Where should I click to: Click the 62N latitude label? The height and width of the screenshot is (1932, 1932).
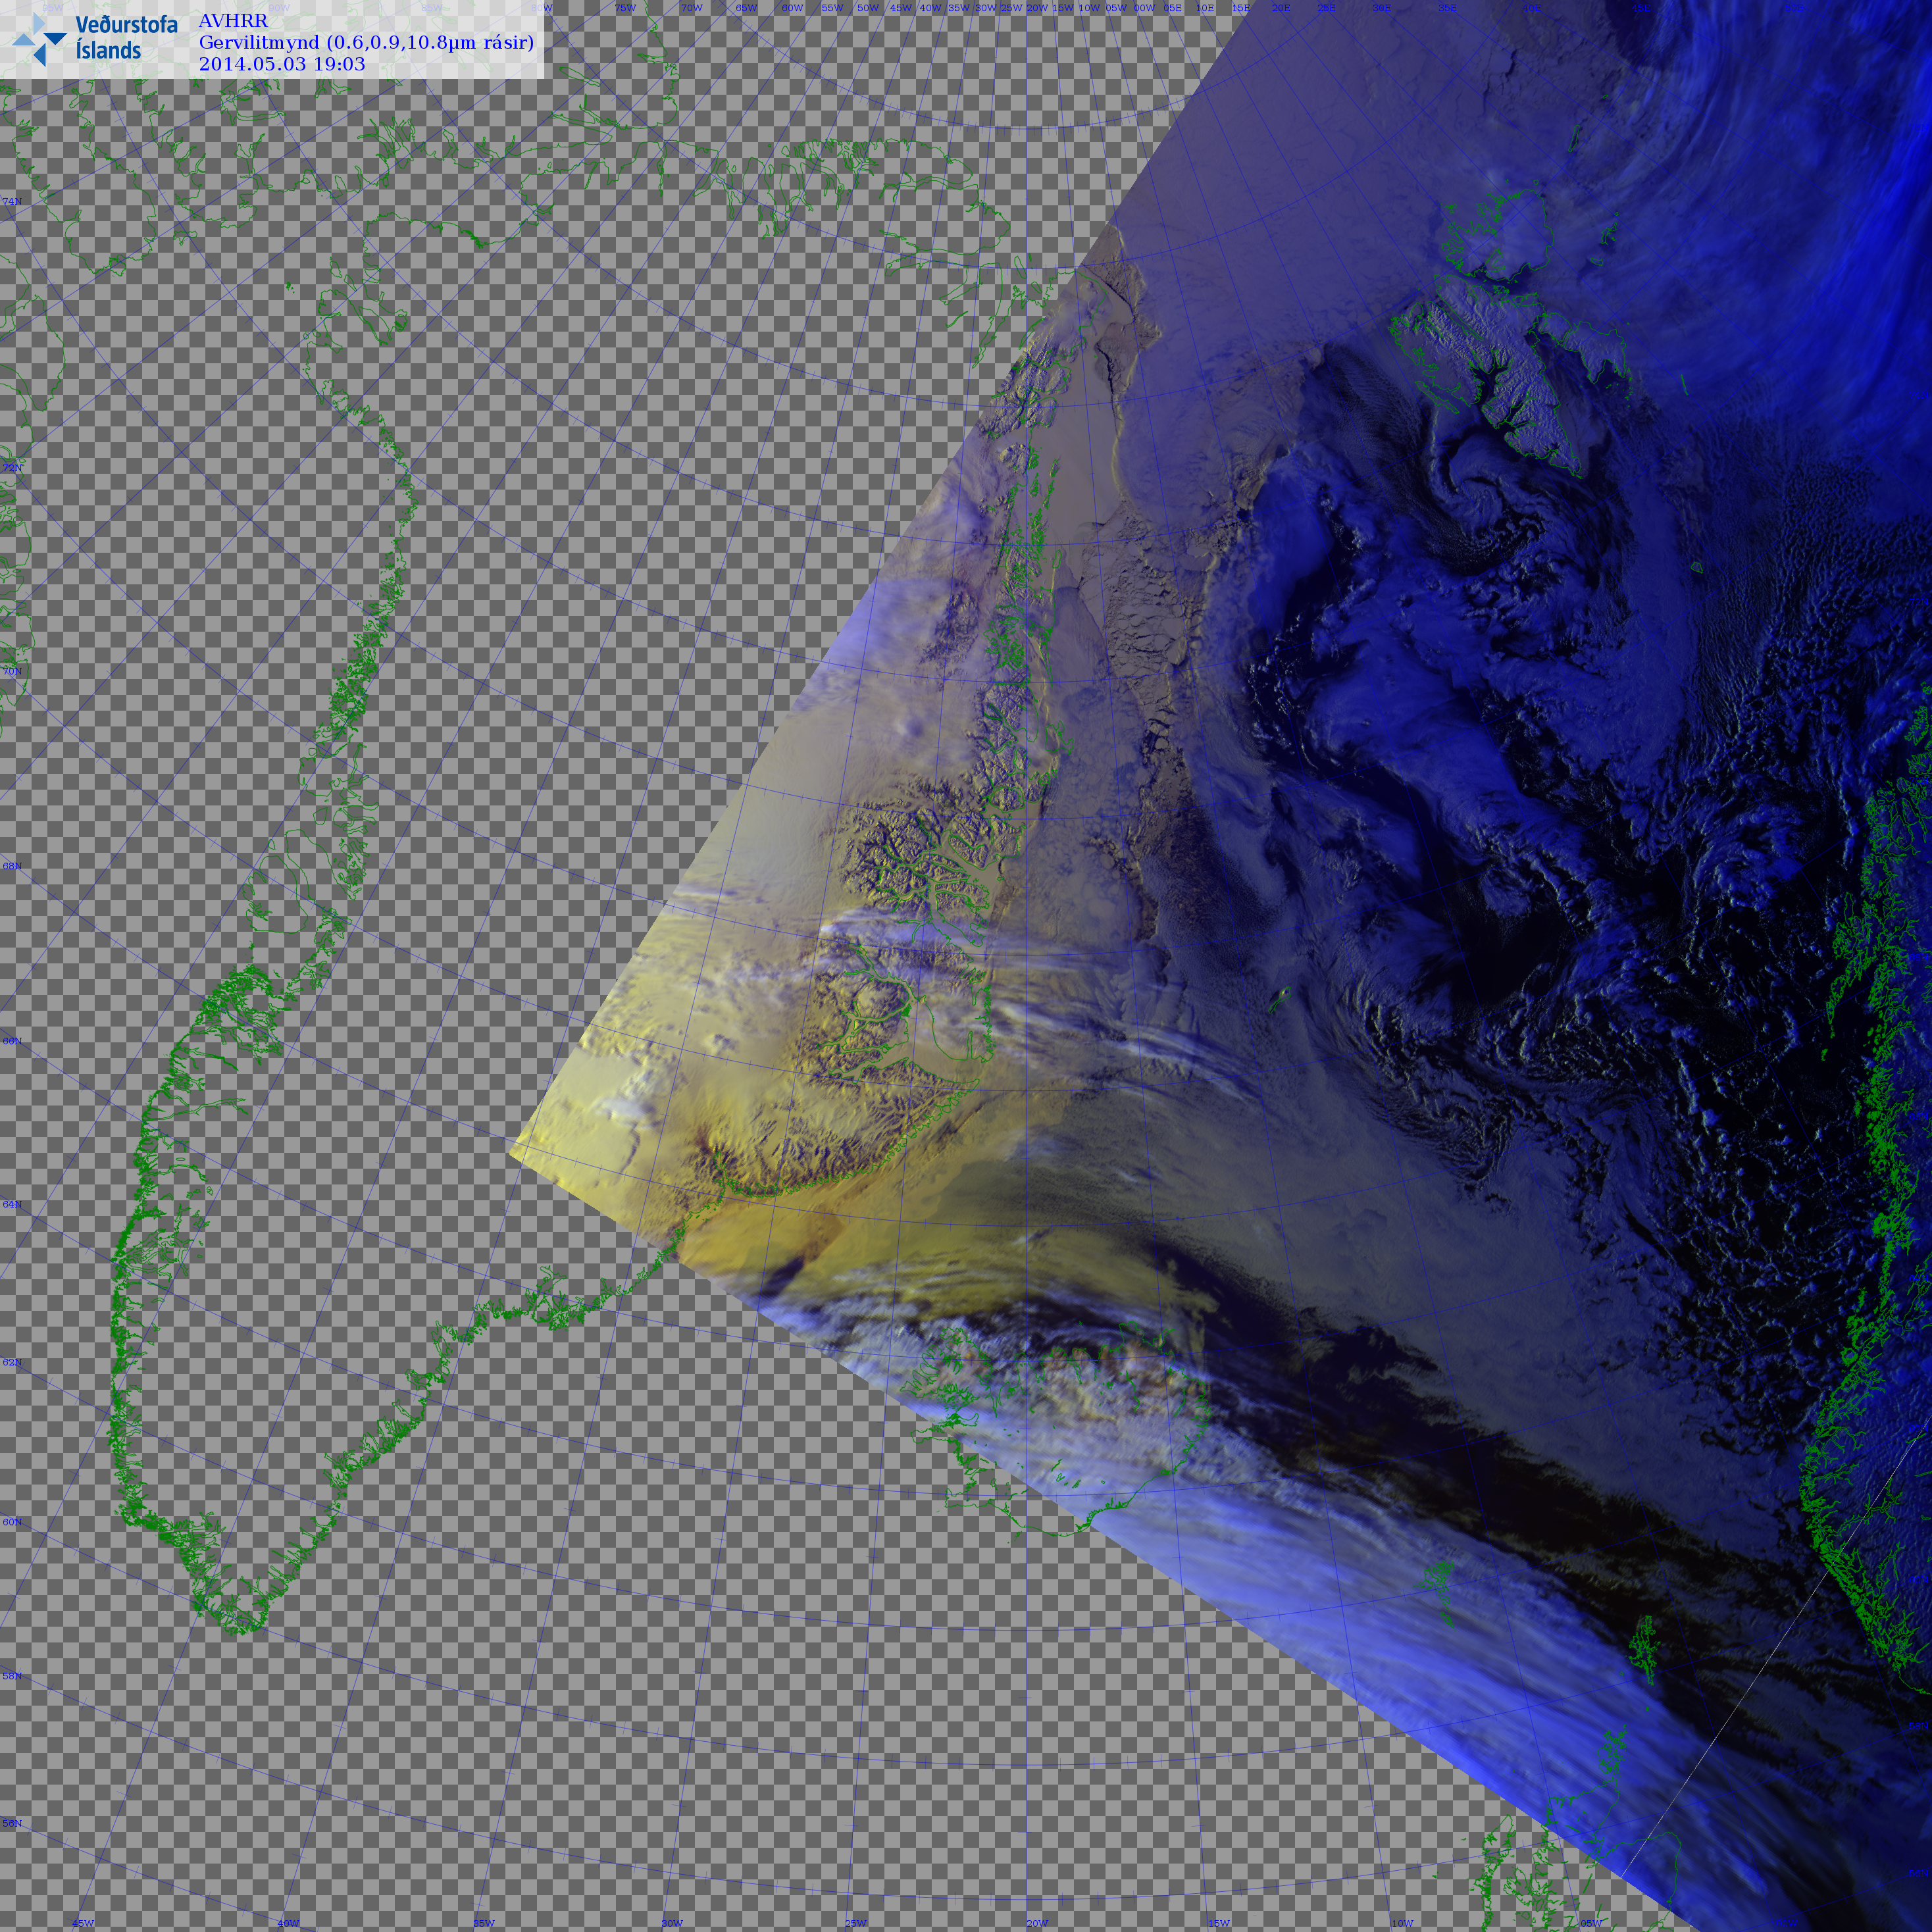12,1363
